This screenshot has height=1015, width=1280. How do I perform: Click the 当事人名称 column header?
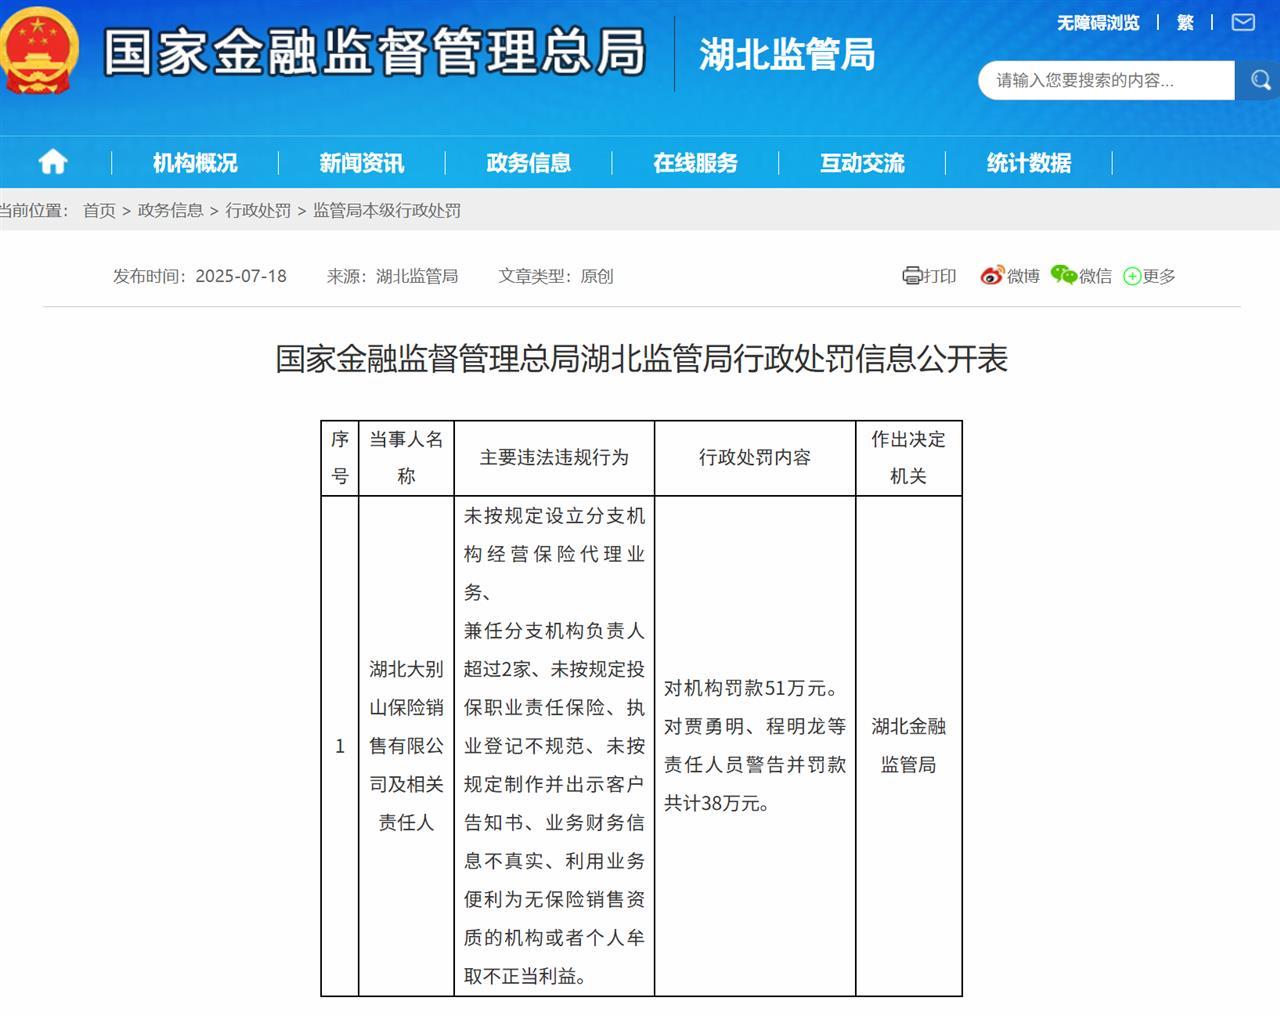pyautogui.click(x=406, y=458)
